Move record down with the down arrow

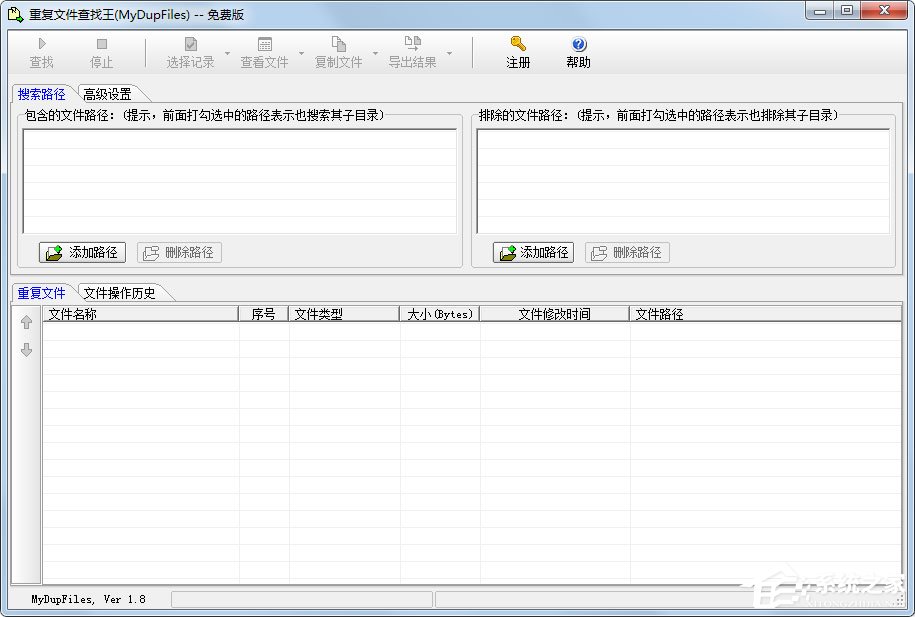(x=26, y=350)
